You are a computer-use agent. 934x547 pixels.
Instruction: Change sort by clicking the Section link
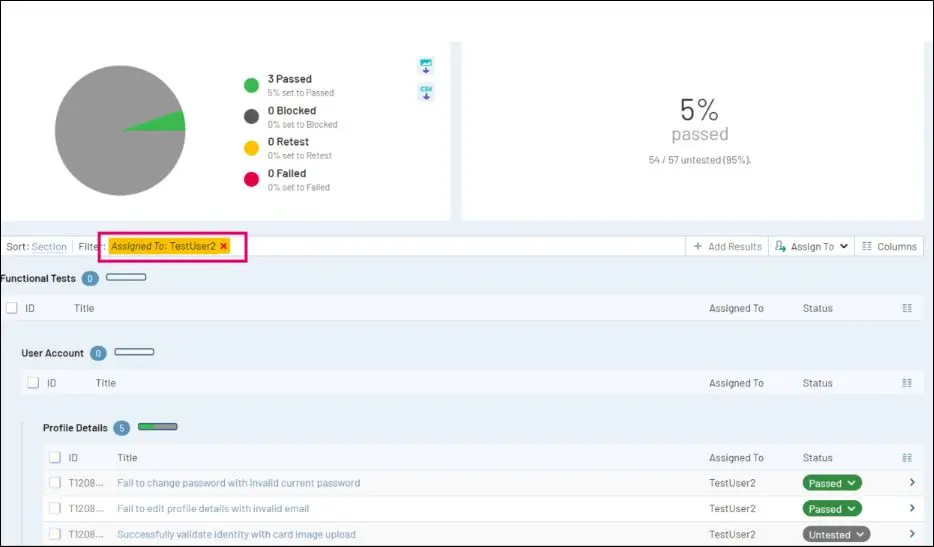pos(49,247)
